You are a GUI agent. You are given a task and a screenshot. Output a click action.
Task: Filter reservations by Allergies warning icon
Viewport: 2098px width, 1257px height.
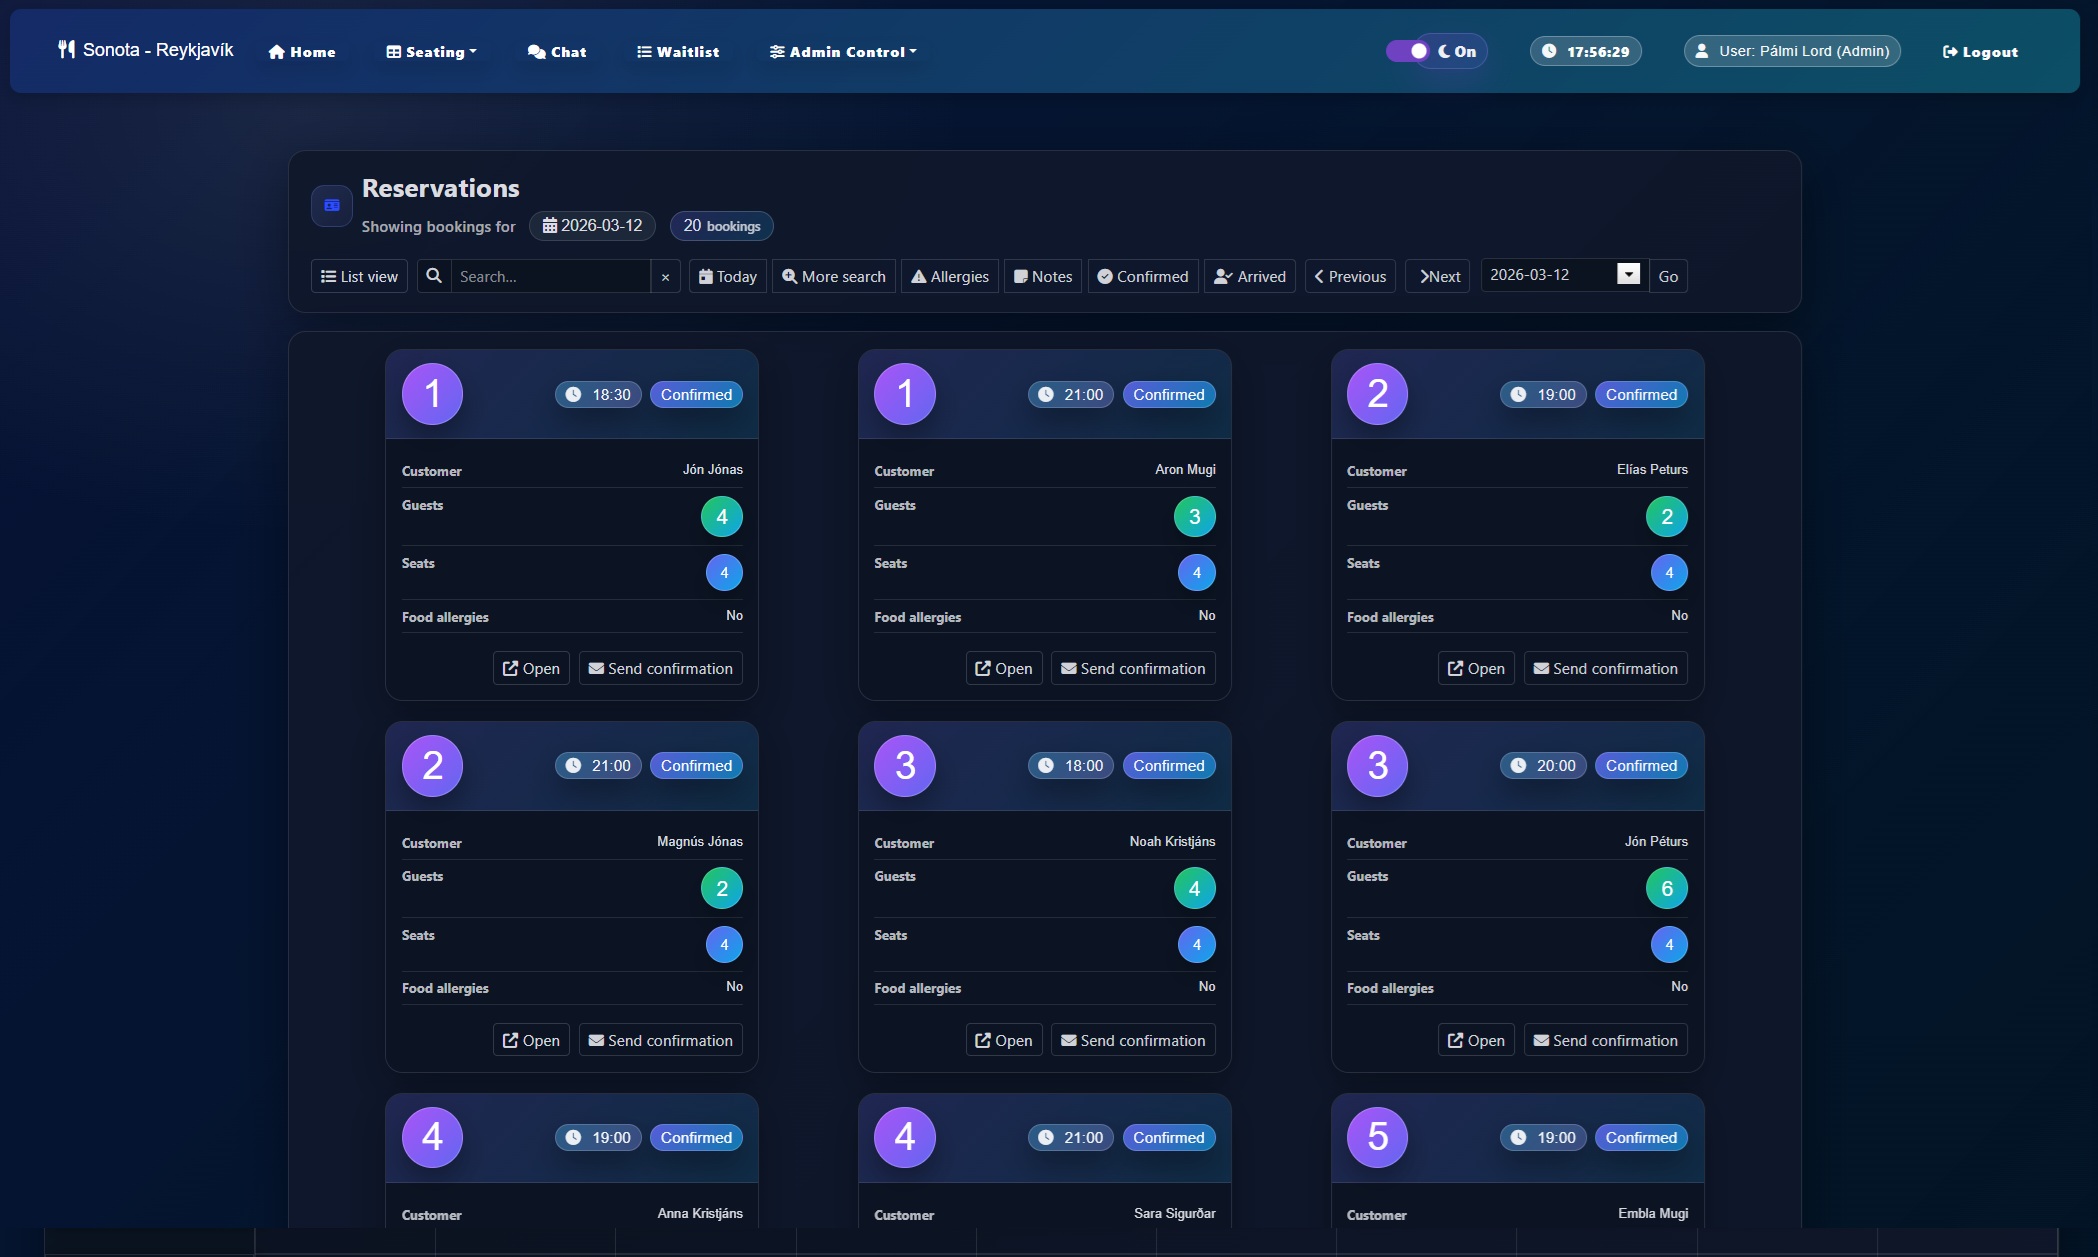[x=949, y=277]
